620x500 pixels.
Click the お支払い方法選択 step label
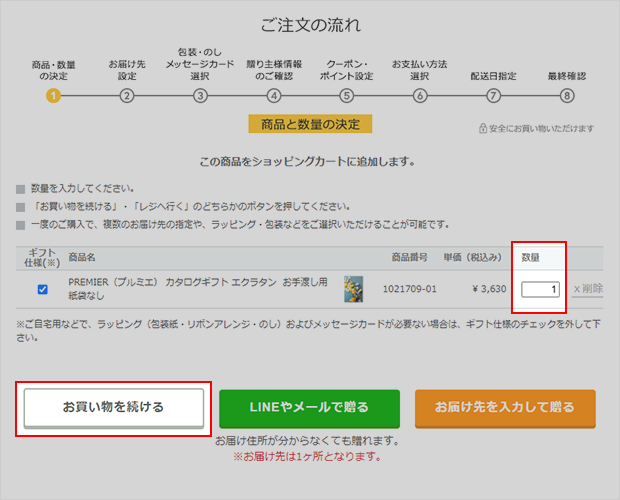click(420, 70)
